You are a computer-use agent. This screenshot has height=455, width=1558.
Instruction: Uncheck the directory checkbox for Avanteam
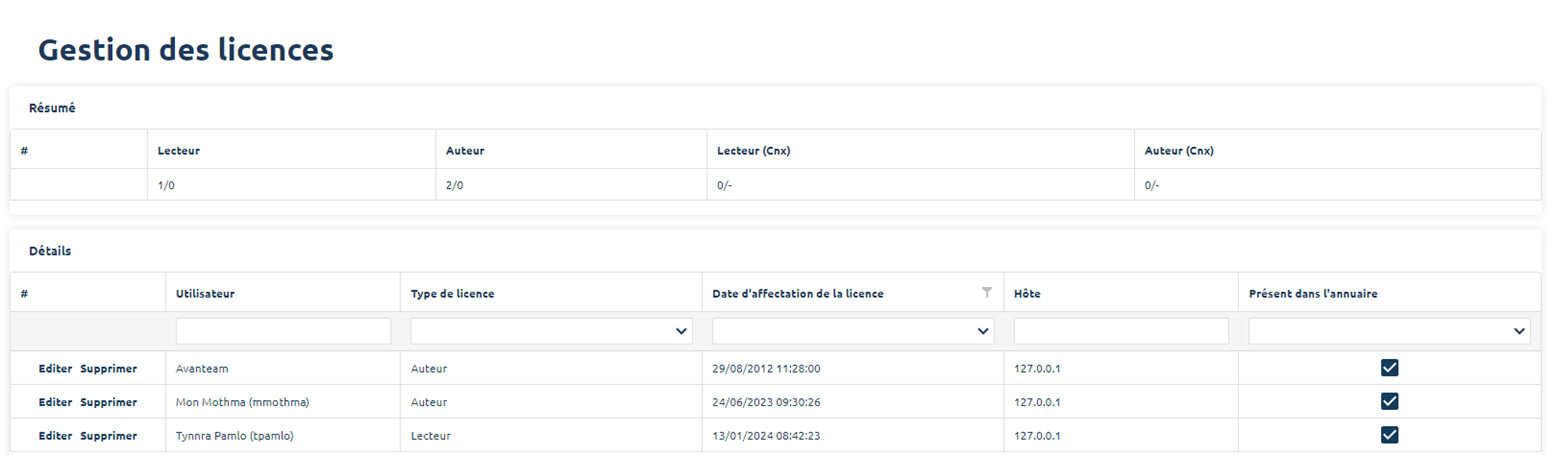pos(1388,368)
